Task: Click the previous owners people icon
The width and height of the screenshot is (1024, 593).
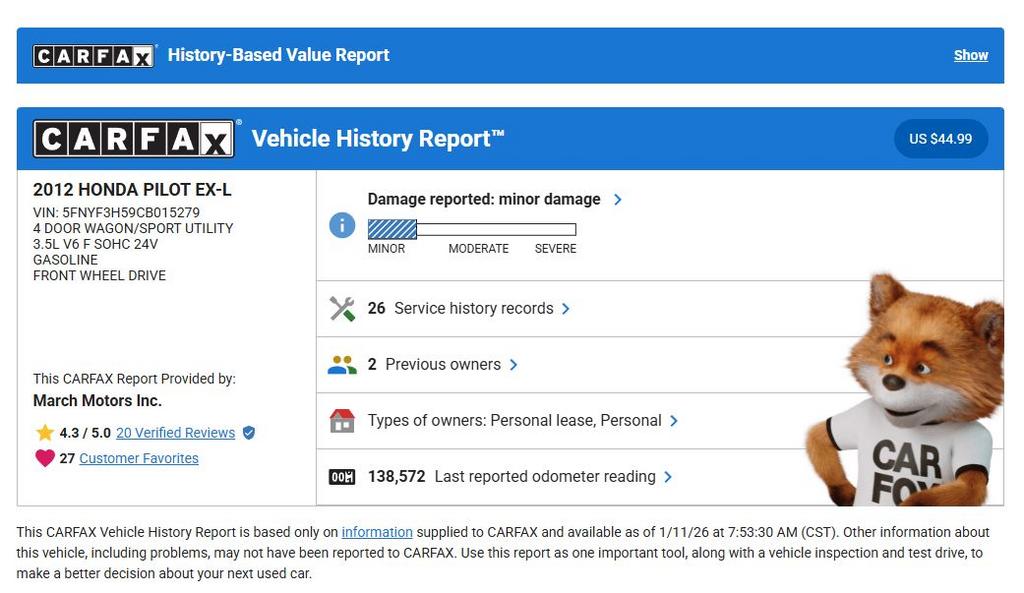Action: click(x=342, y=365)
